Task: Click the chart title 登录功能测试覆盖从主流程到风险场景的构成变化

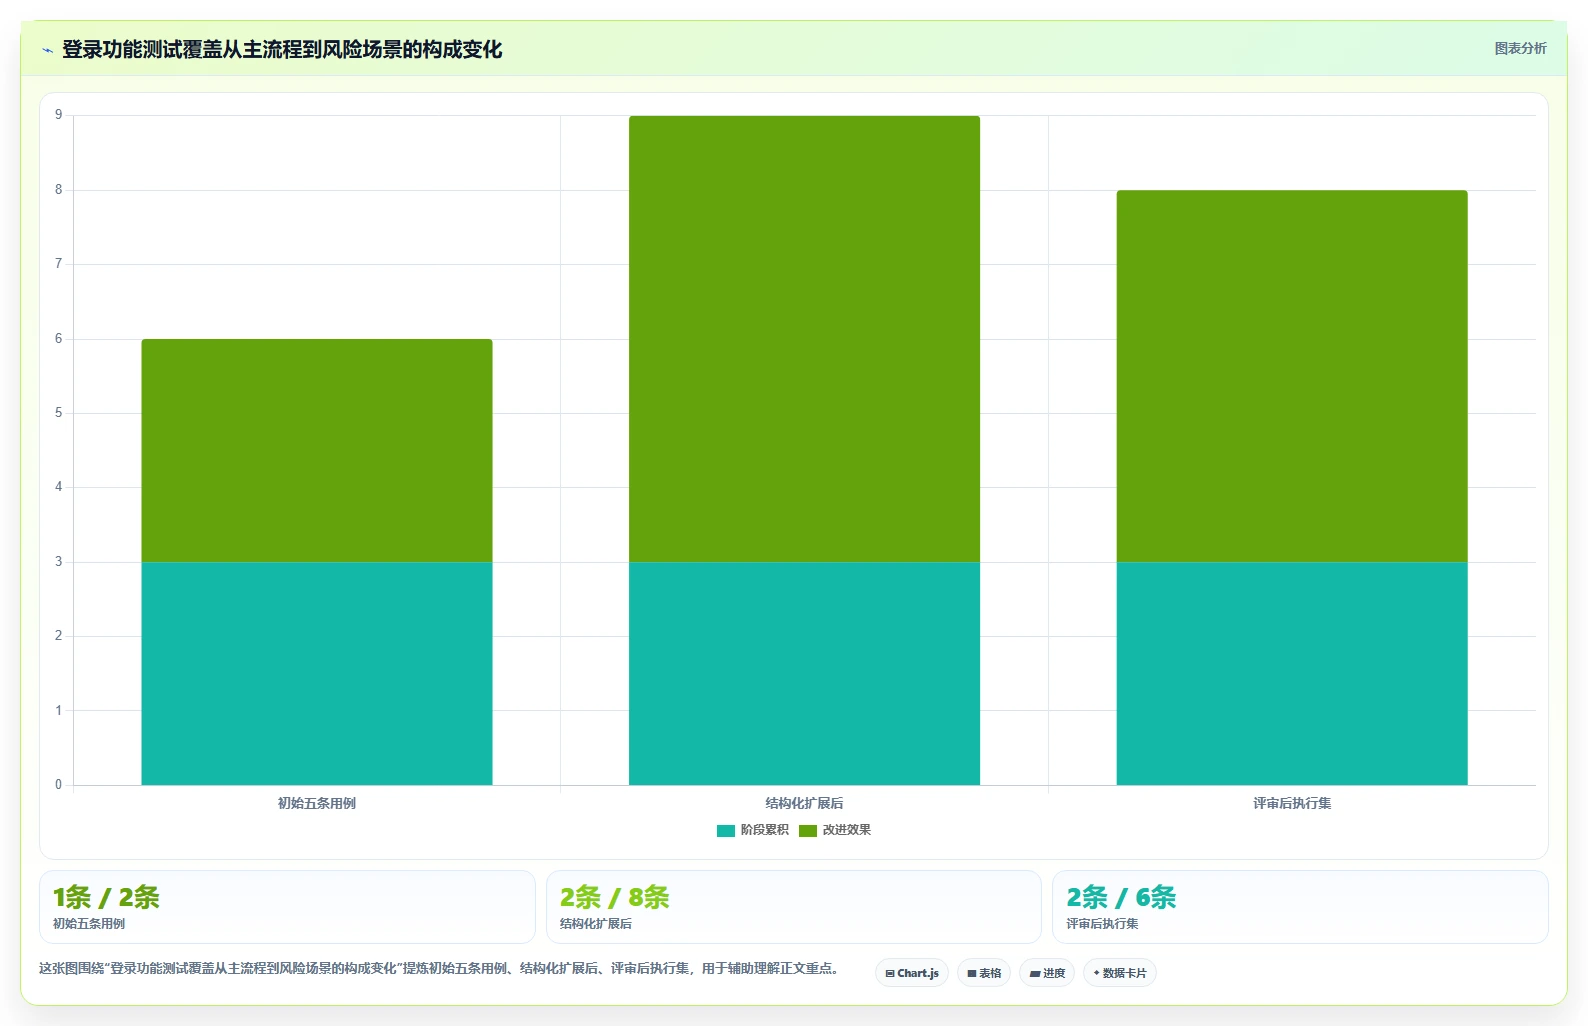Action: [x=282, y=49]
